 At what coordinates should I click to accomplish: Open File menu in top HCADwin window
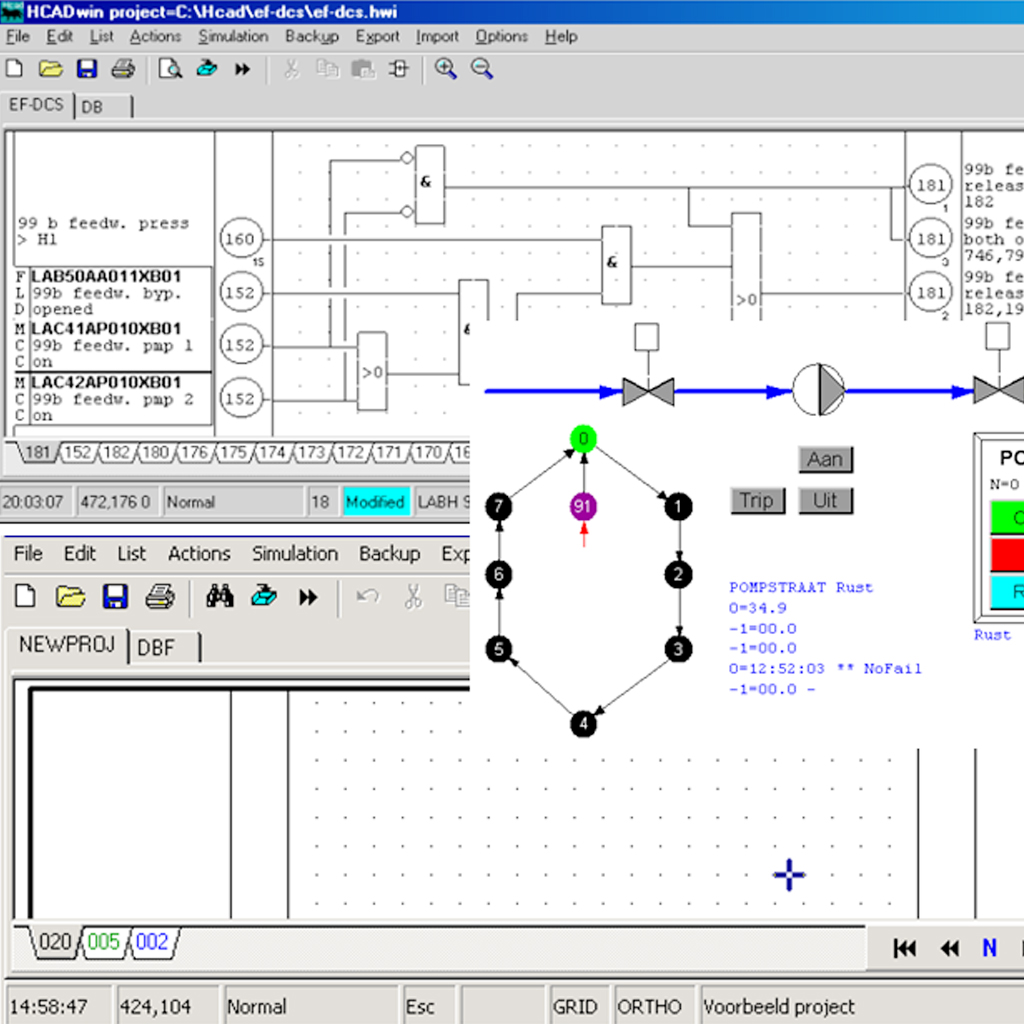coord(18,37)
